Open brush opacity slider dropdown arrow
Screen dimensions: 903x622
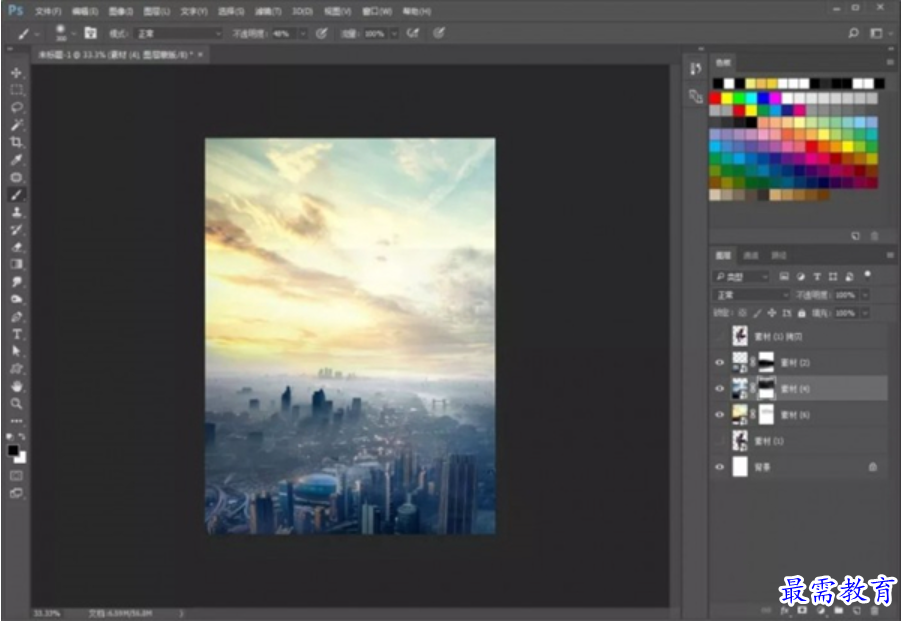click(x=302, y=33)
